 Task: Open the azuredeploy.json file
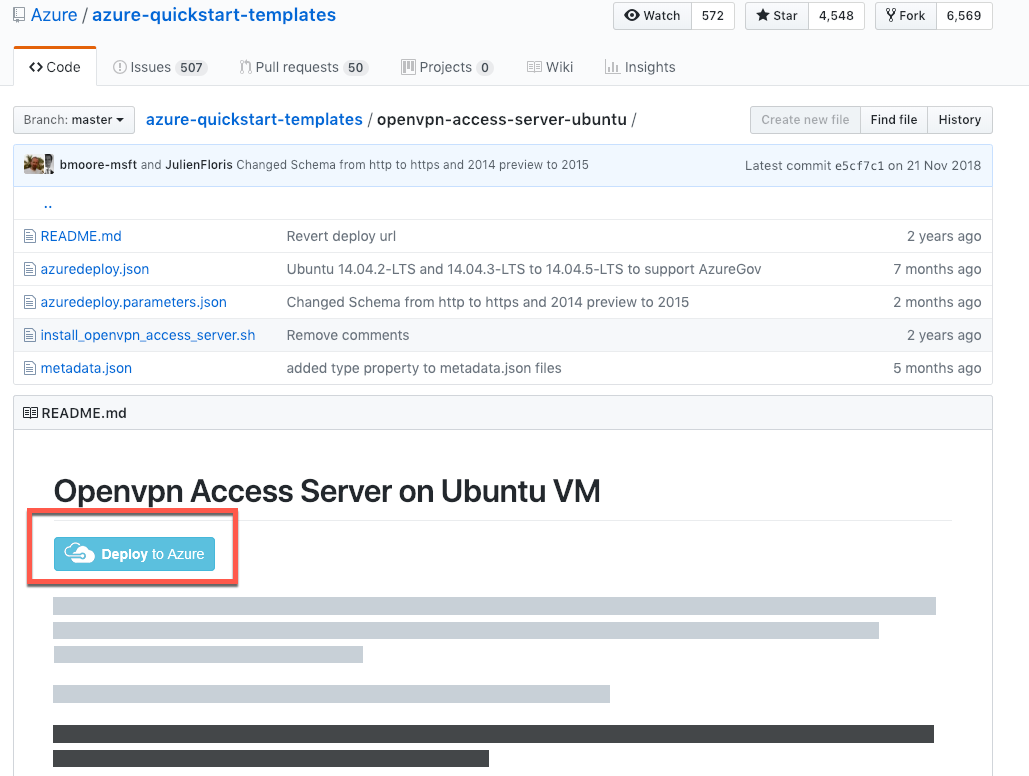(94, 269)
